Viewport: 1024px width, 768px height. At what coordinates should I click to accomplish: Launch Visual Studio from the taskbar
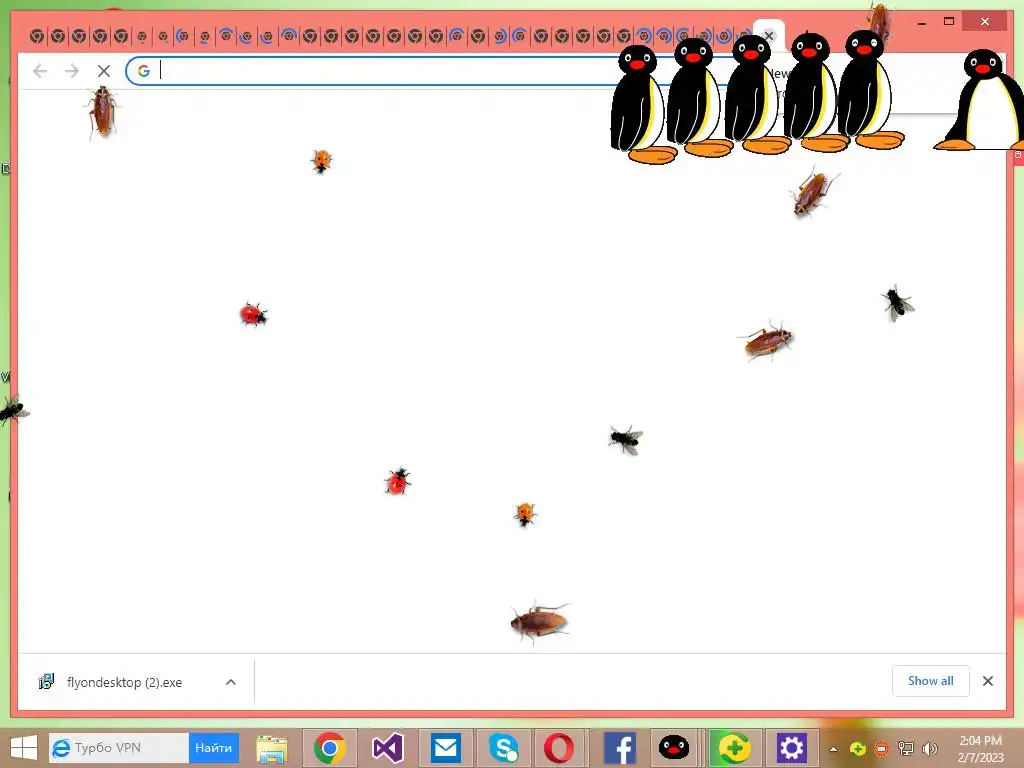388,748
